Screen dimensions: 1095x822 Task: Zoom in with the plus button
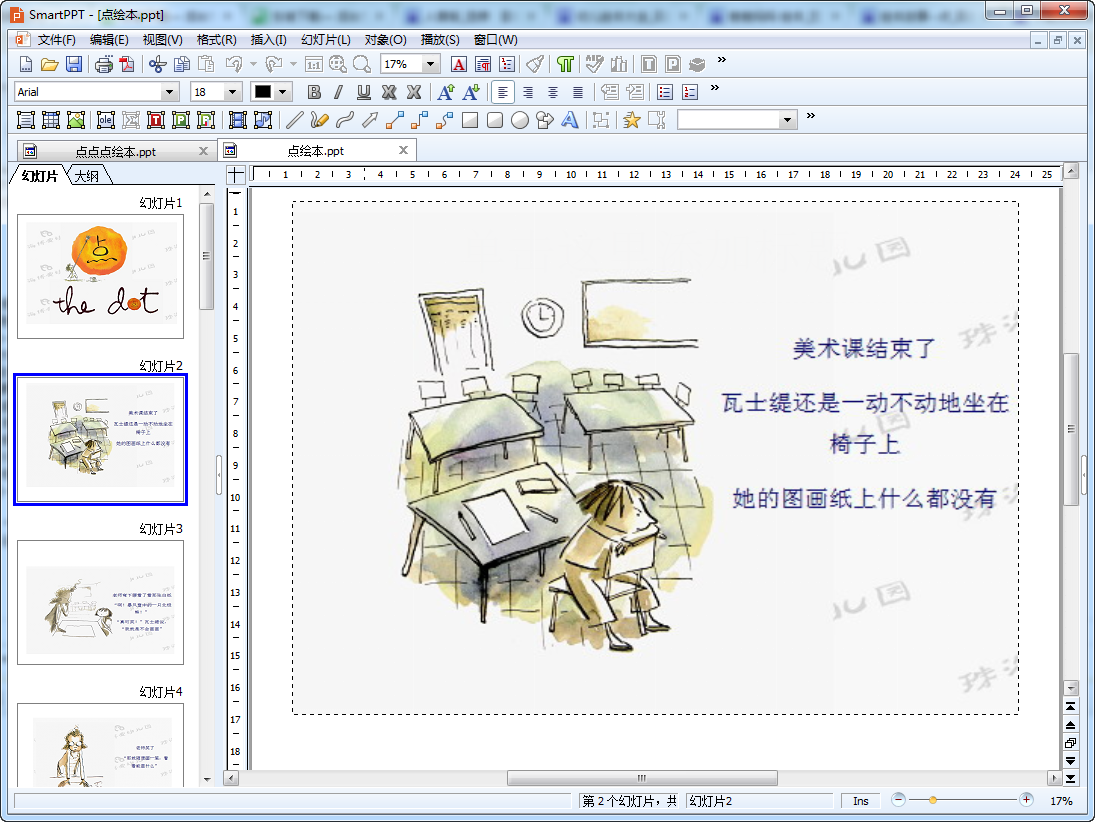pos(1026,800)
